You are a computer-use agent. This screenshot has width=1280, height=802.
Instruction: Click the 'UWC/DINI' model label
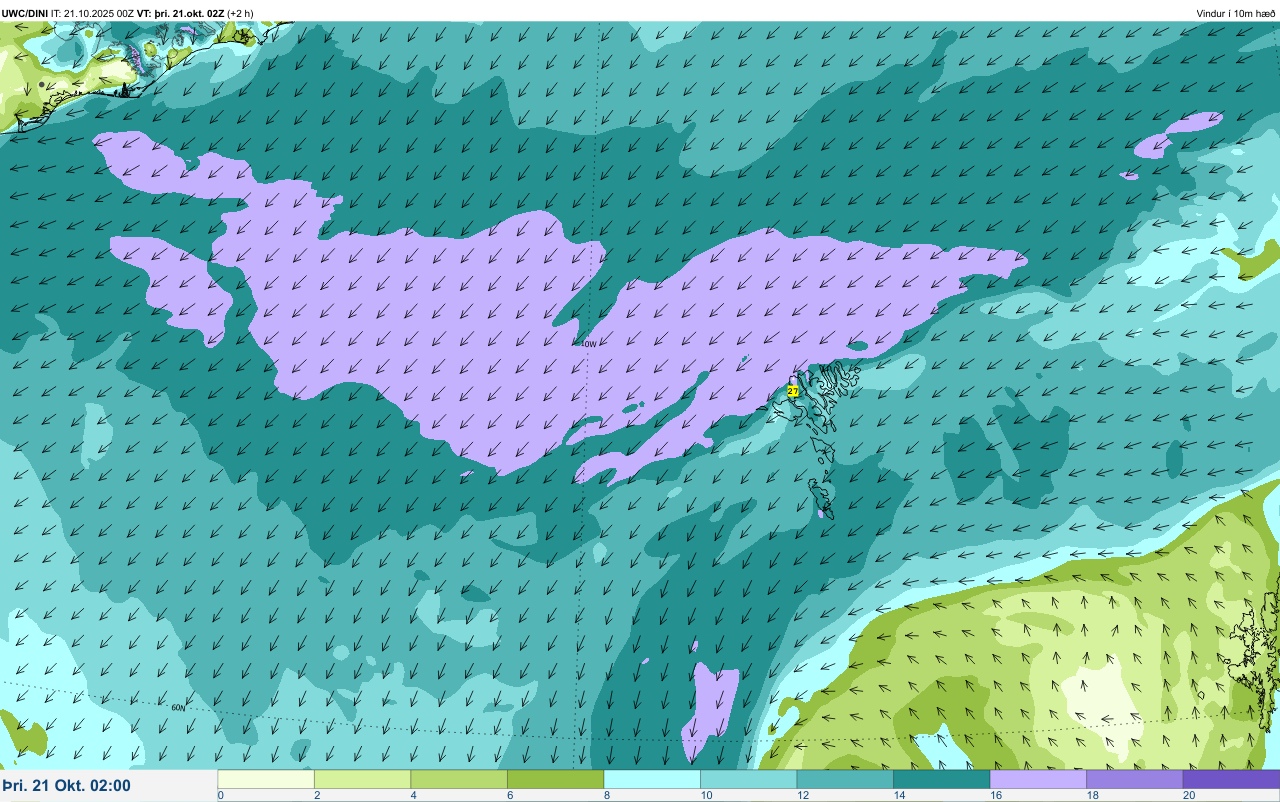tap(25, 13)
